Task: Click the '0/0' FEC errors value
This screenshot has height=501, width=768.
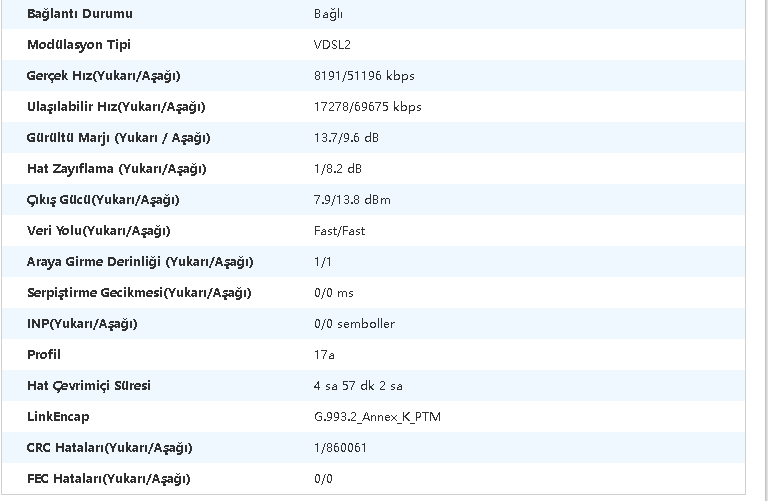Action: (323, 478)
